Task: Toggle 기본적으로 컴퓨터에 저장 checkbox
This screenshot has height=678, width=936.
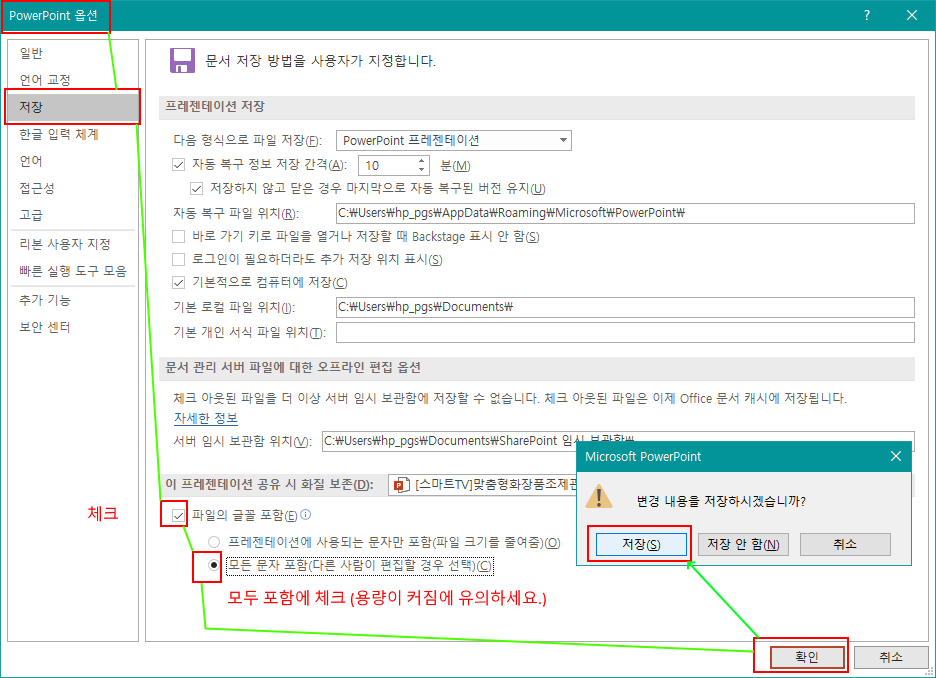Action: [x=178, y=282]
